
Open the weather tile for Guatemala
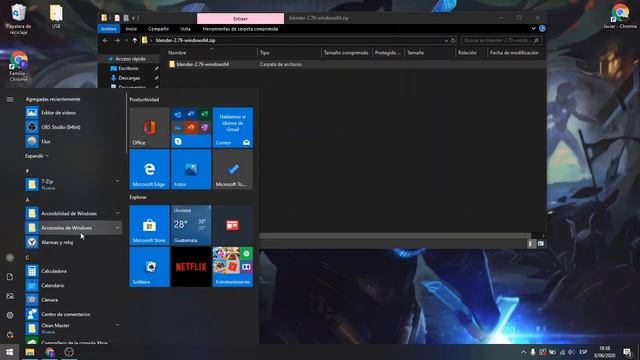[x=191, y=225]
